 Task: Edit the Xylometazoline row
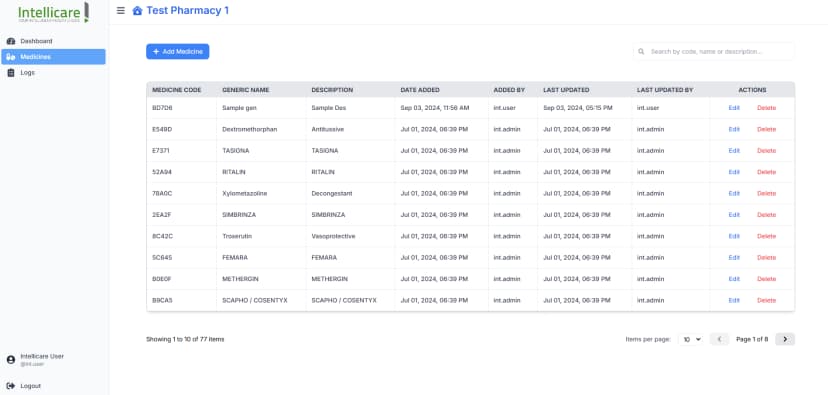click(x=734, y=193)
